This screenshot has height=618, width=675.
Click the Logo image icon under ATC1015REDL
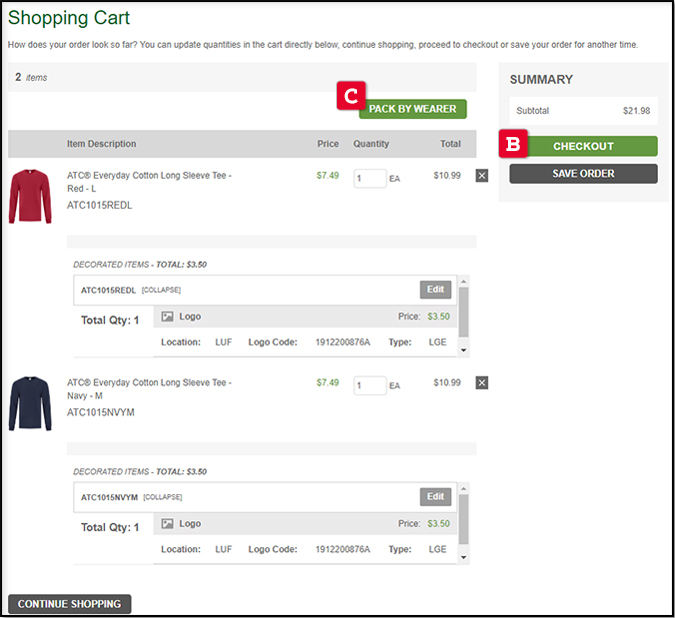coord(168,317)
